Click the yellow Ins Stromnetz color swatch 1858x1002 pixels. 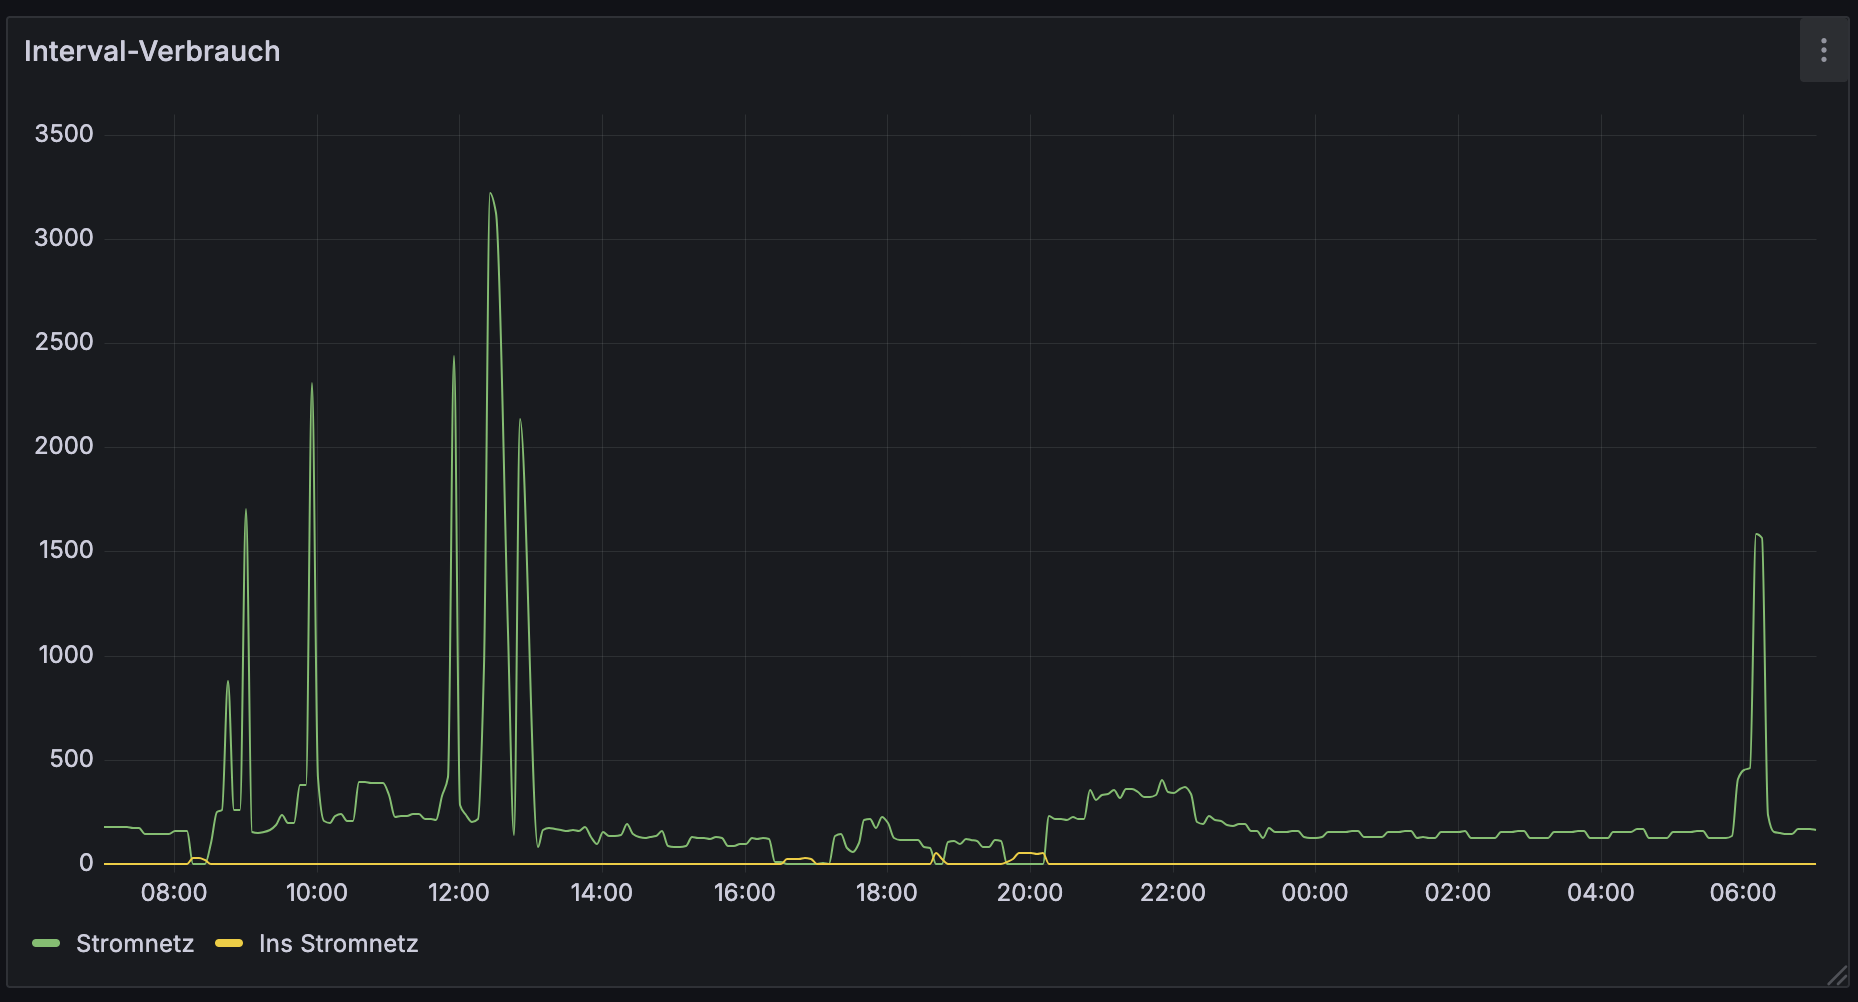tap(229, 943)
